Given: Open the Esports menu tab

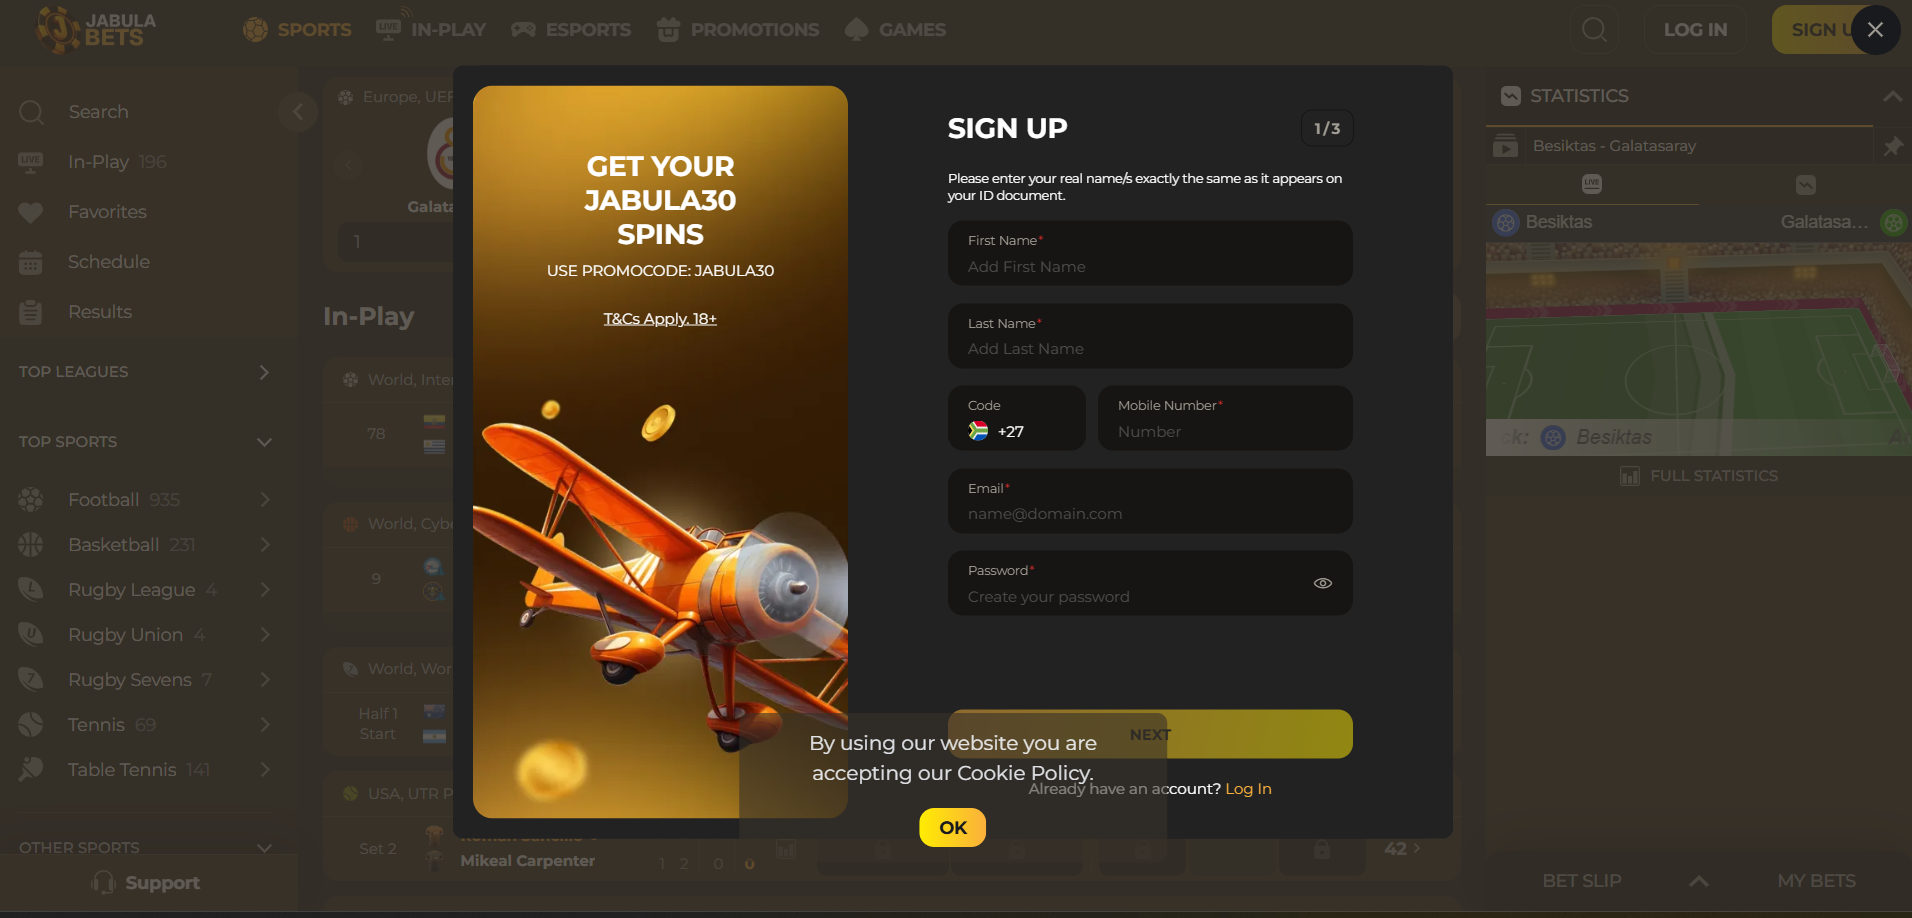Looking at the screenshot, I should click(571, 30).
